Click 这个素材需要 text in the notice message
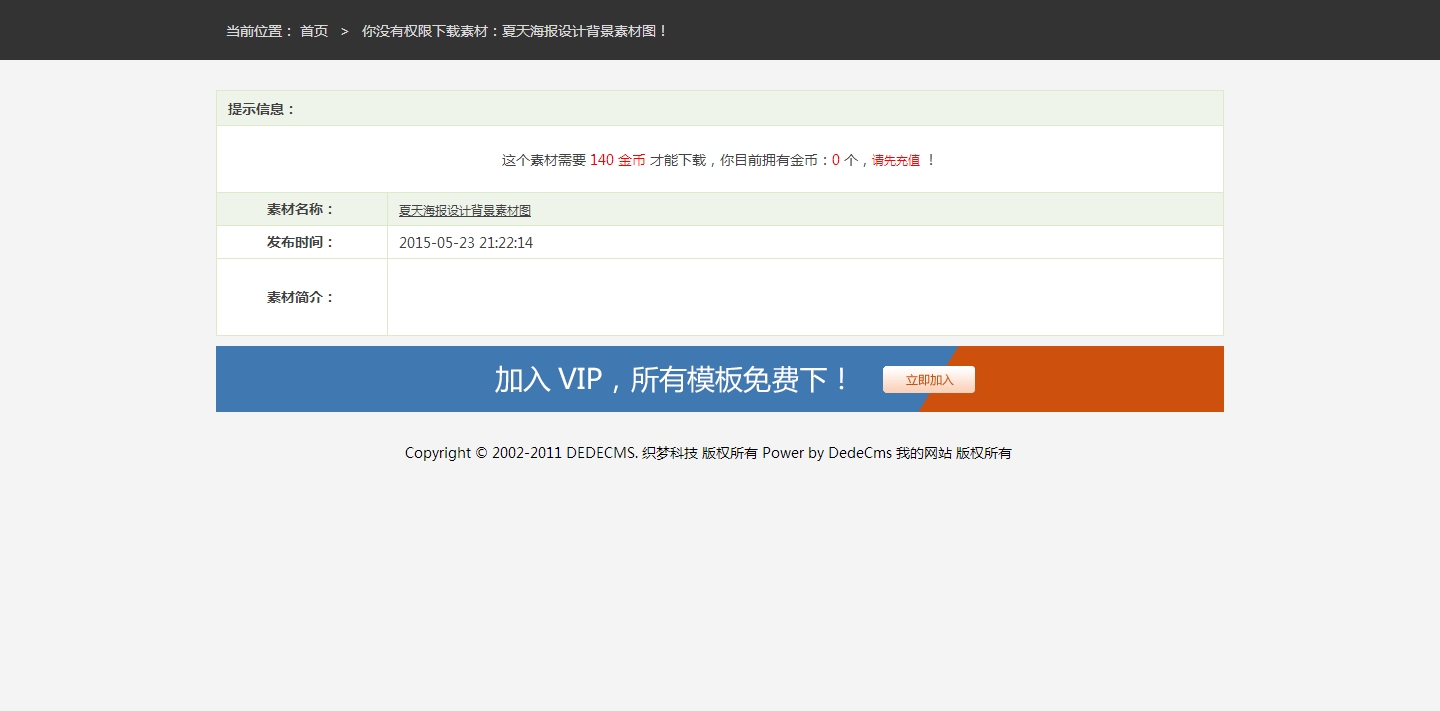 543,160
